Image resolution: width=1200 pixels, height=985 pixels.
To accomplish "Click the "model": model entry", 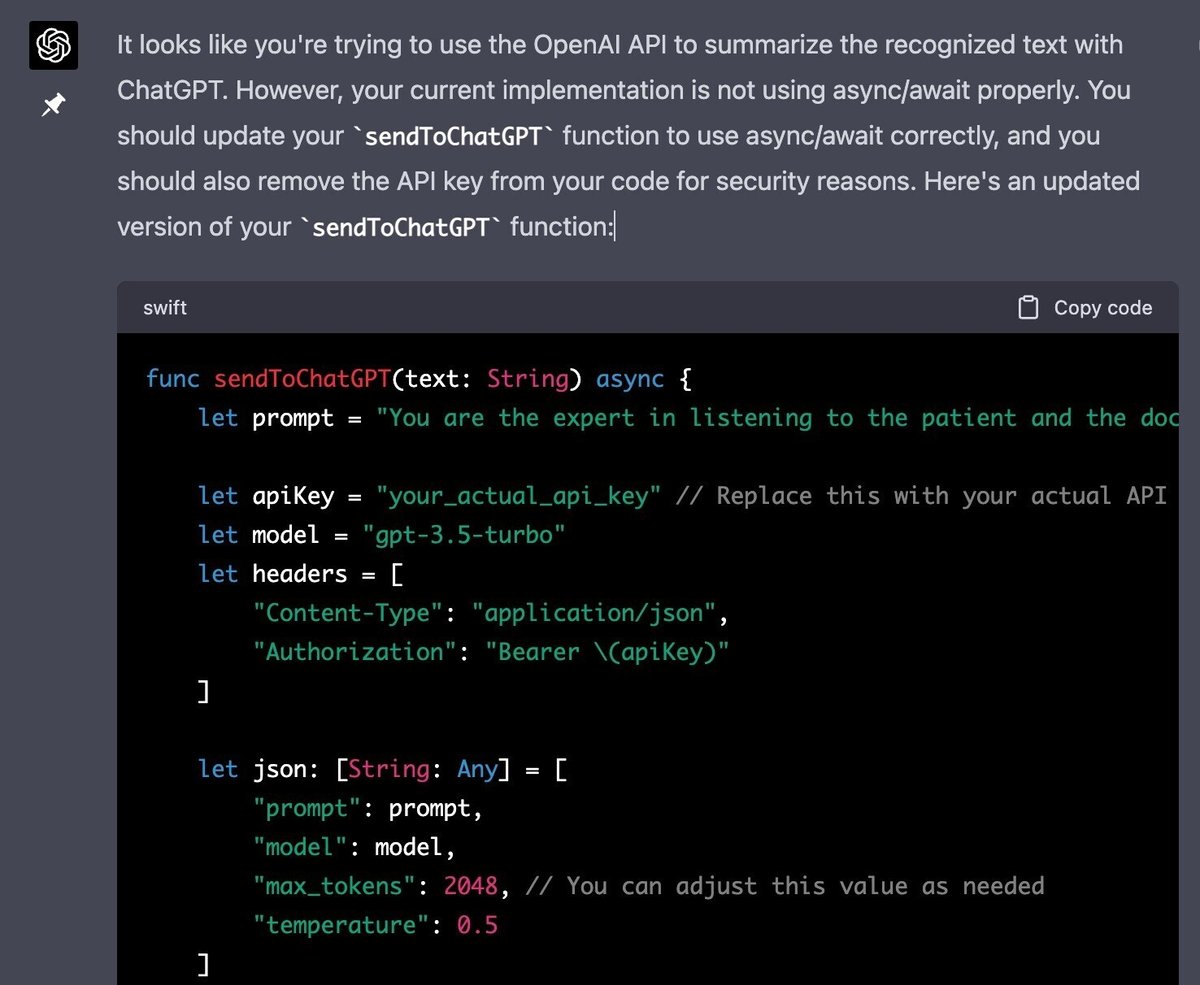I will 354,847.
